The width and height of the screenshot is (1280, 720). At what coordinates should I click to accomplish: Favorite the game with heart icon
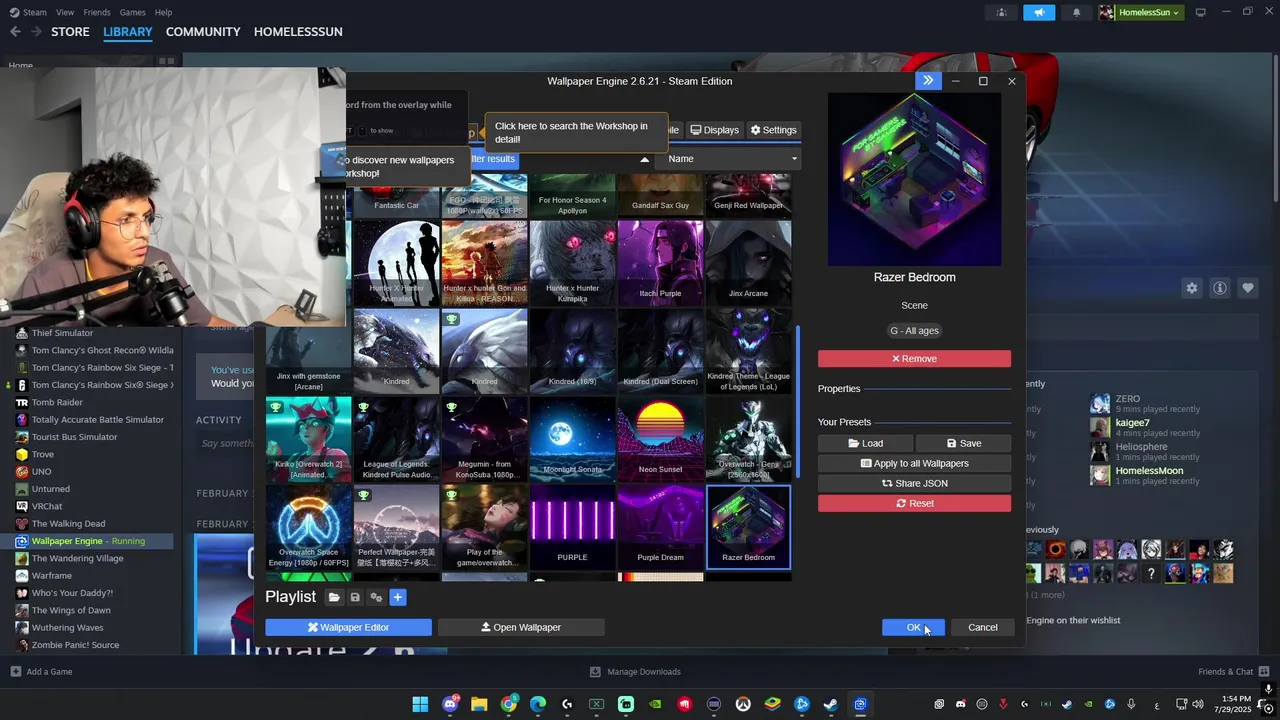1247,288
